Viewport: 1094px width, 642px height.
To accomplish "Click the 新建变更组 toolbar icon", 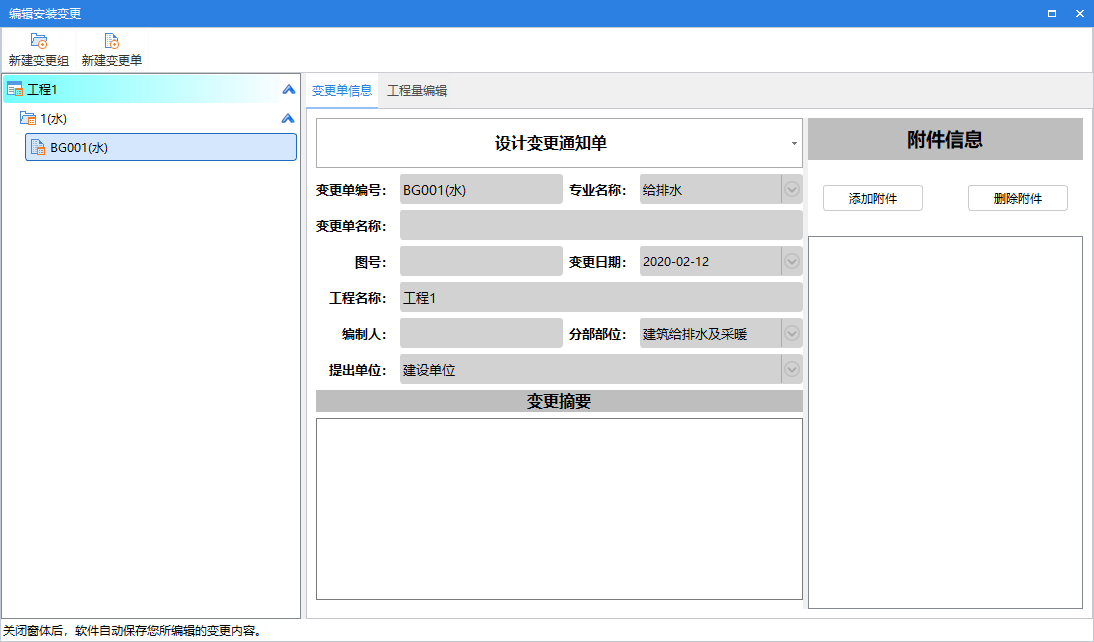I will click(x=39, y=42).
